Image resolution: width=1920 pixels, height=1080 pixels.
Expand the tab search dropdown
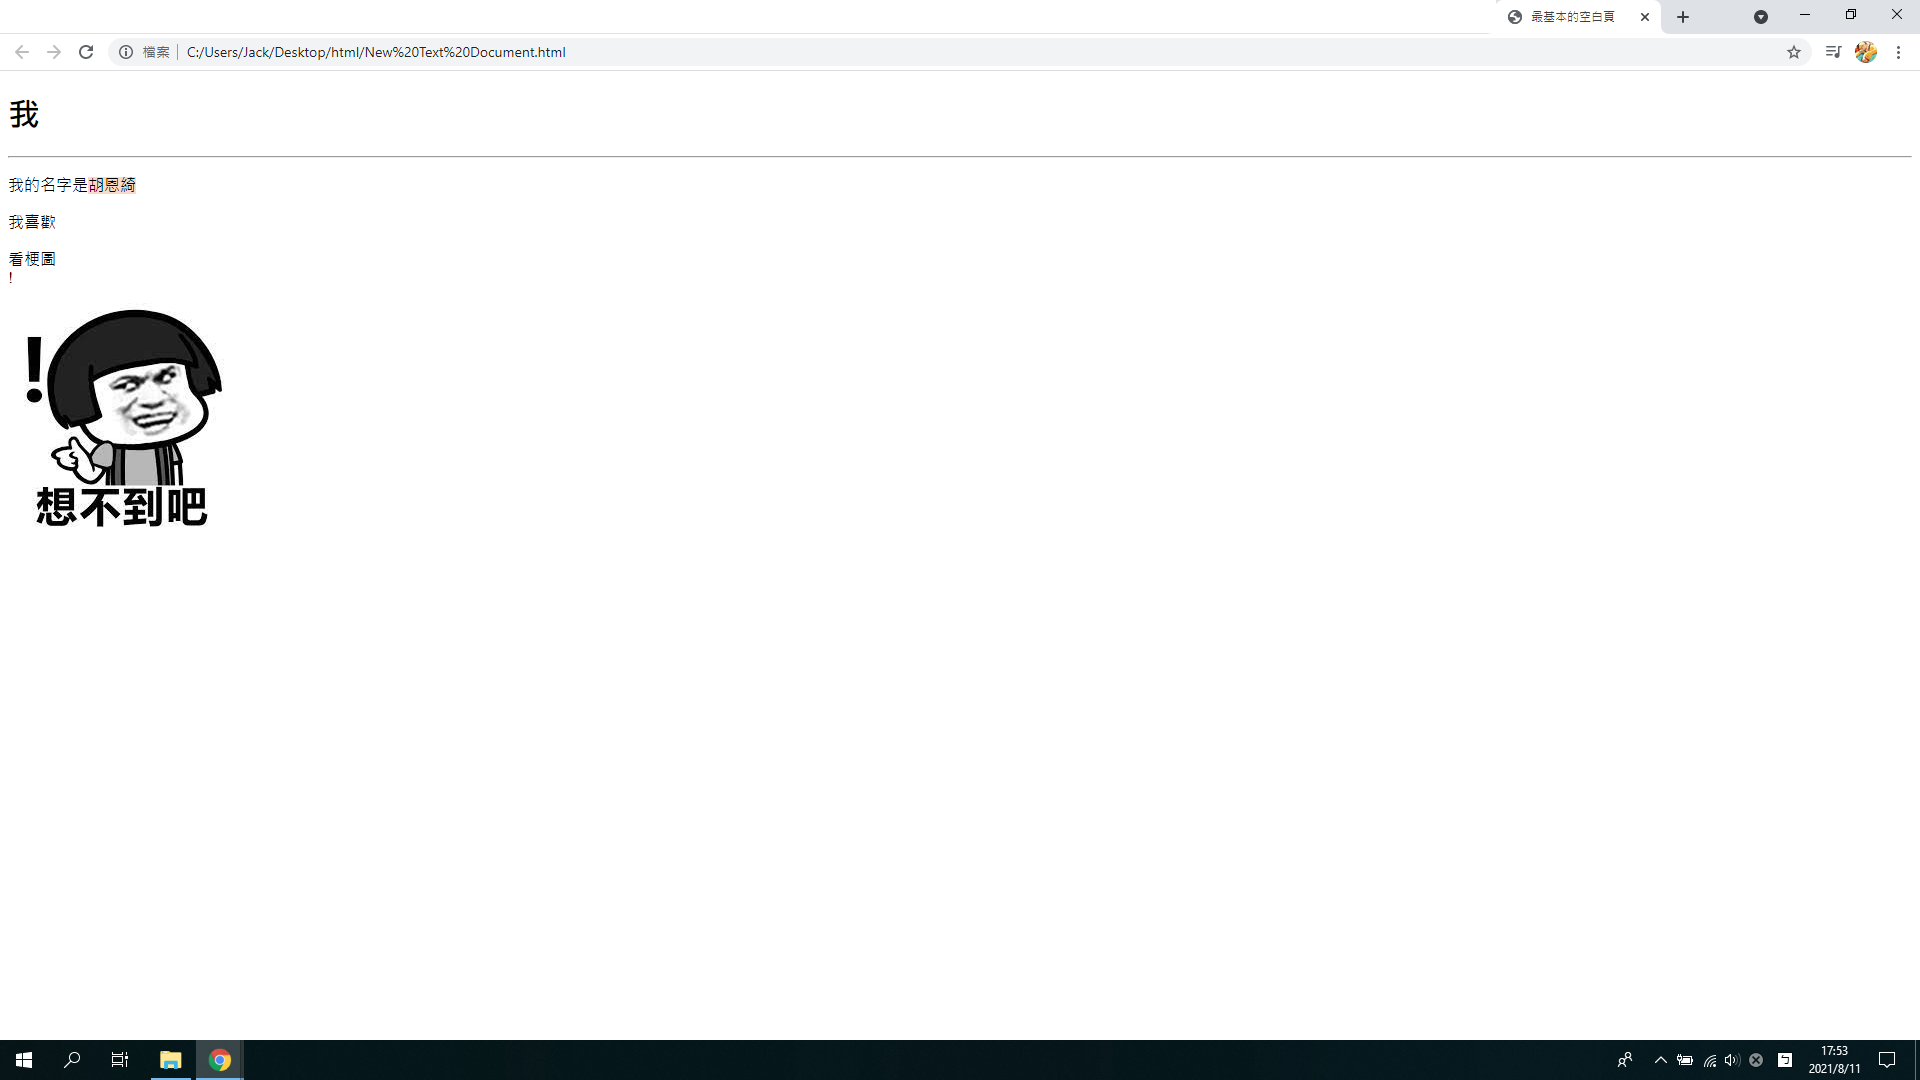[x=1760, y=17]
